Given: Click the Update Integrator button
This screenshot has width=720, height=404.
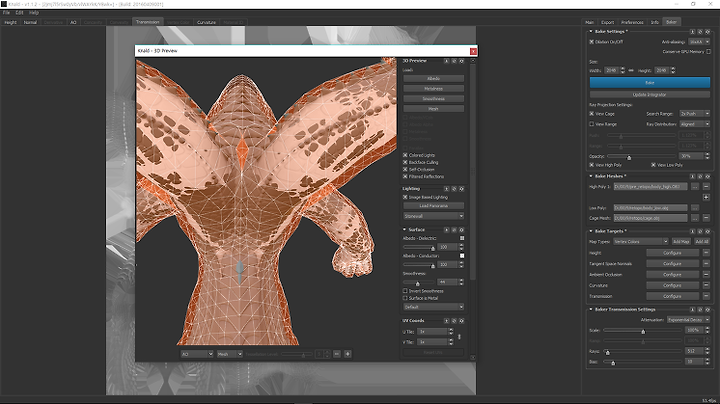Looking at the screenshot, I should point(650,95).
